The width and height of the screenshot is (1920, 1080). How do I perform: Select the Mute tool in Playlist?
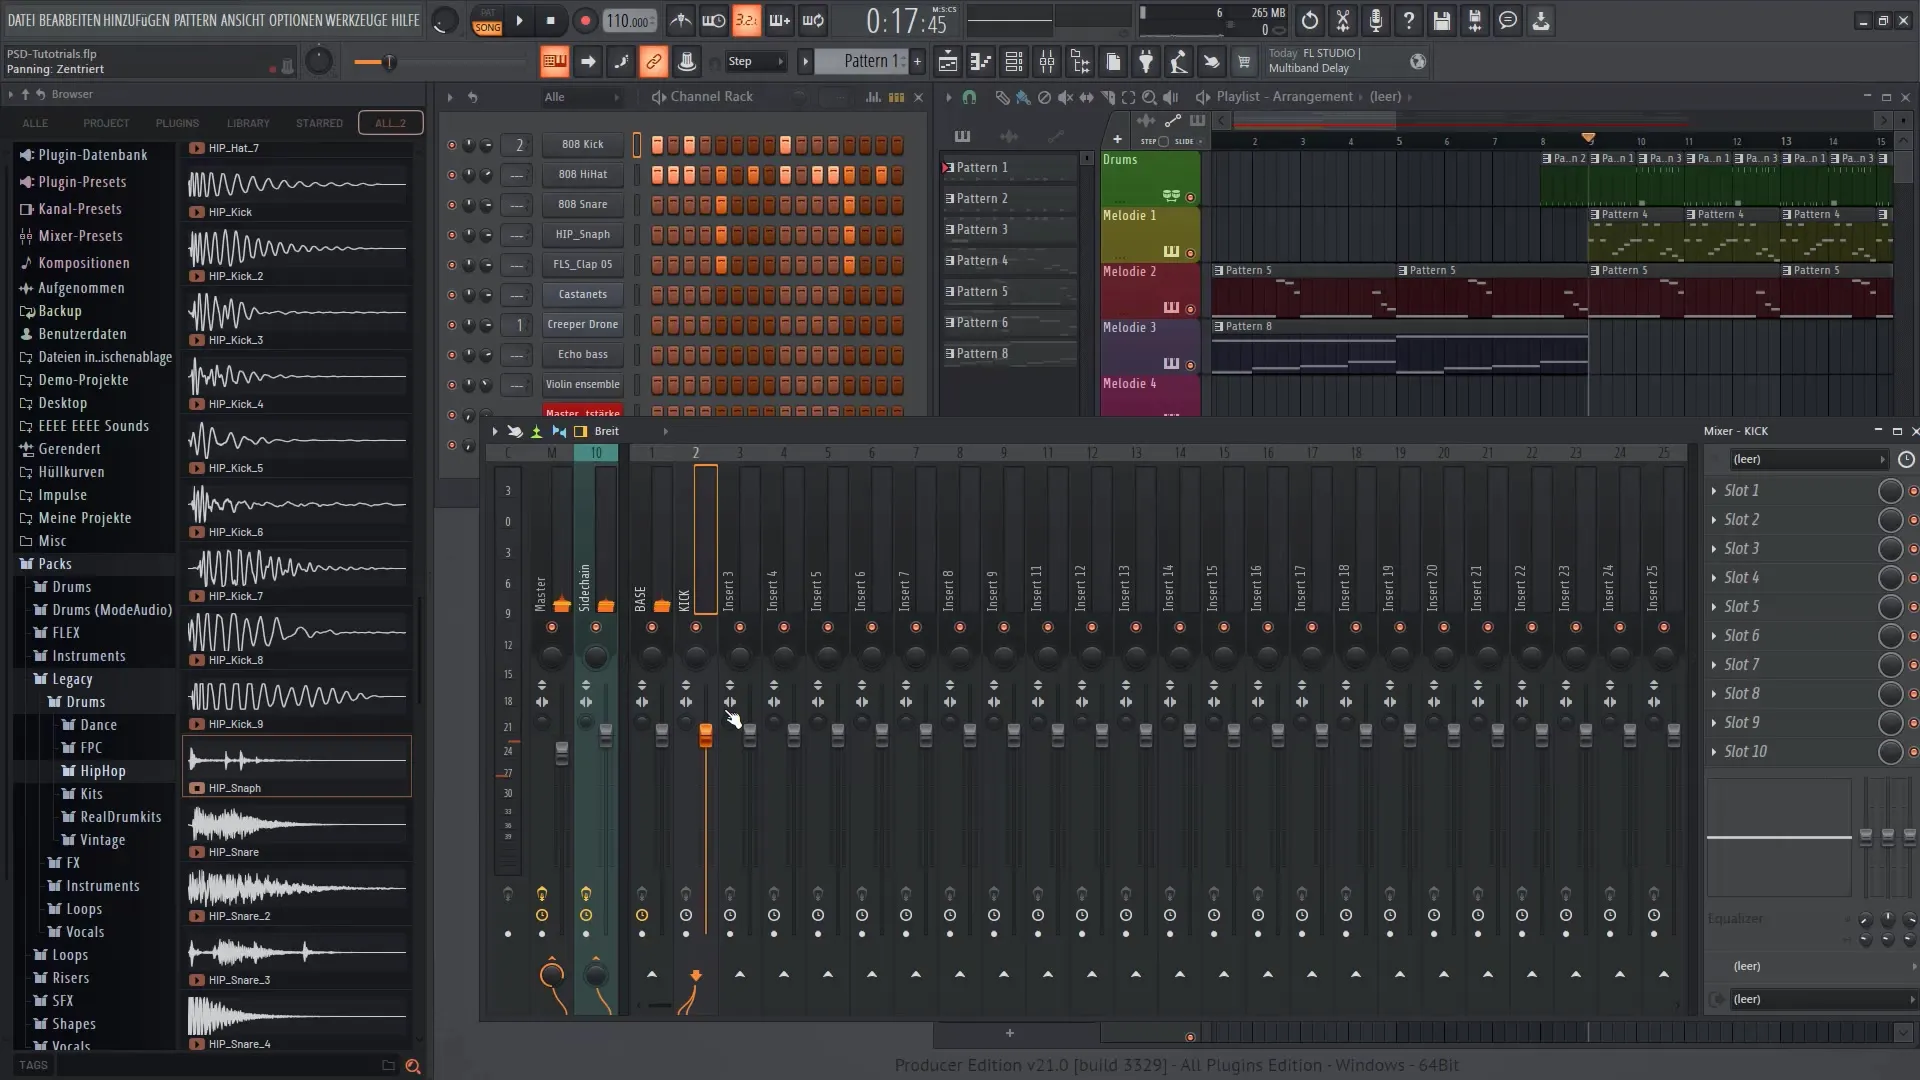tap(1065, 97)
